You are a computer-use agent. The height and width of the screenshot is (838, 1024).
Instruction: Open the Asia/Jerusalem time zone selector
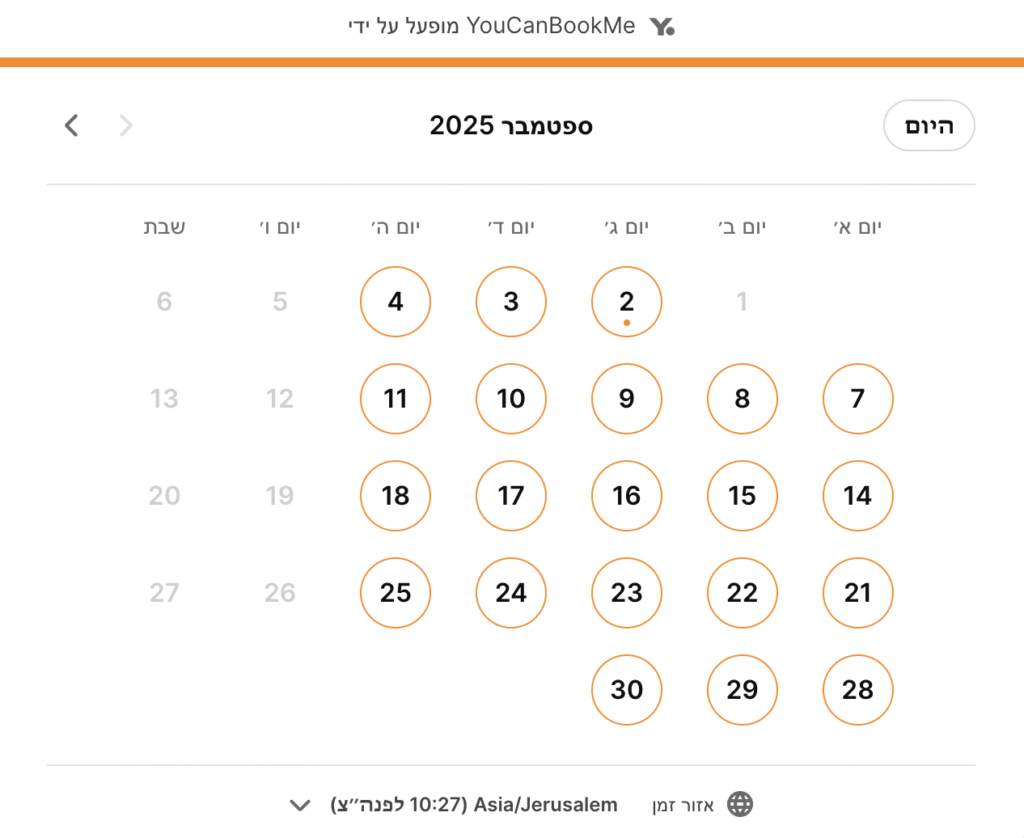[474, 805]
